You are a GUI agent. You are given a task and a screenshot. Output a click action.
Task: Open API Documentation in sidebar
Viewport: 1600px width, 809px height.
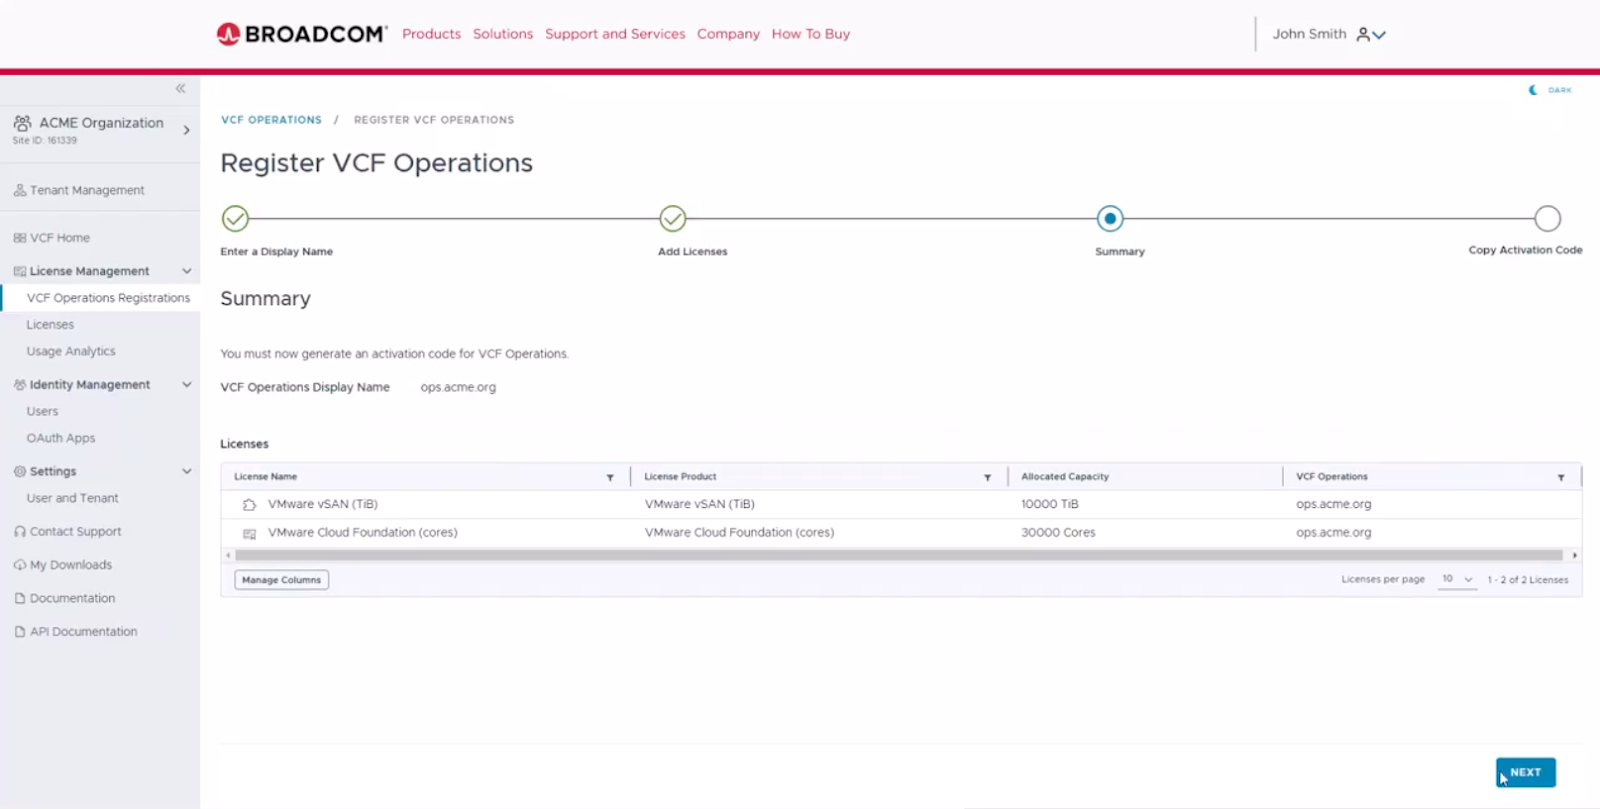(x=84, y=632)
